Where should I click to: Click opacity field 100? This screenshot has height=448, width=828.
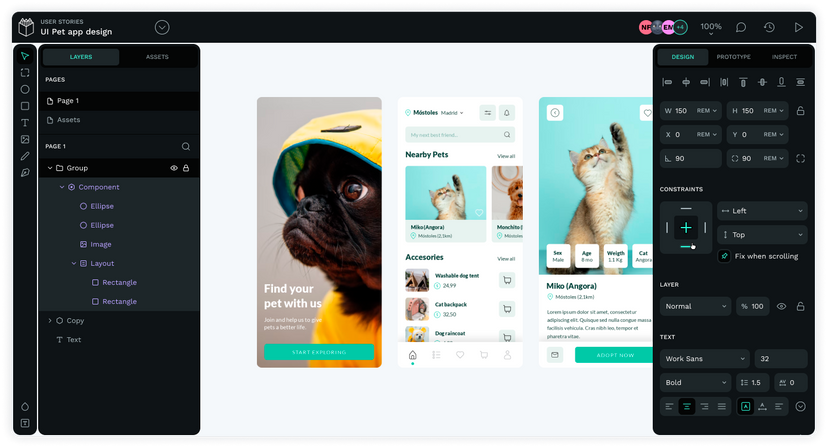tap(754, 306)
